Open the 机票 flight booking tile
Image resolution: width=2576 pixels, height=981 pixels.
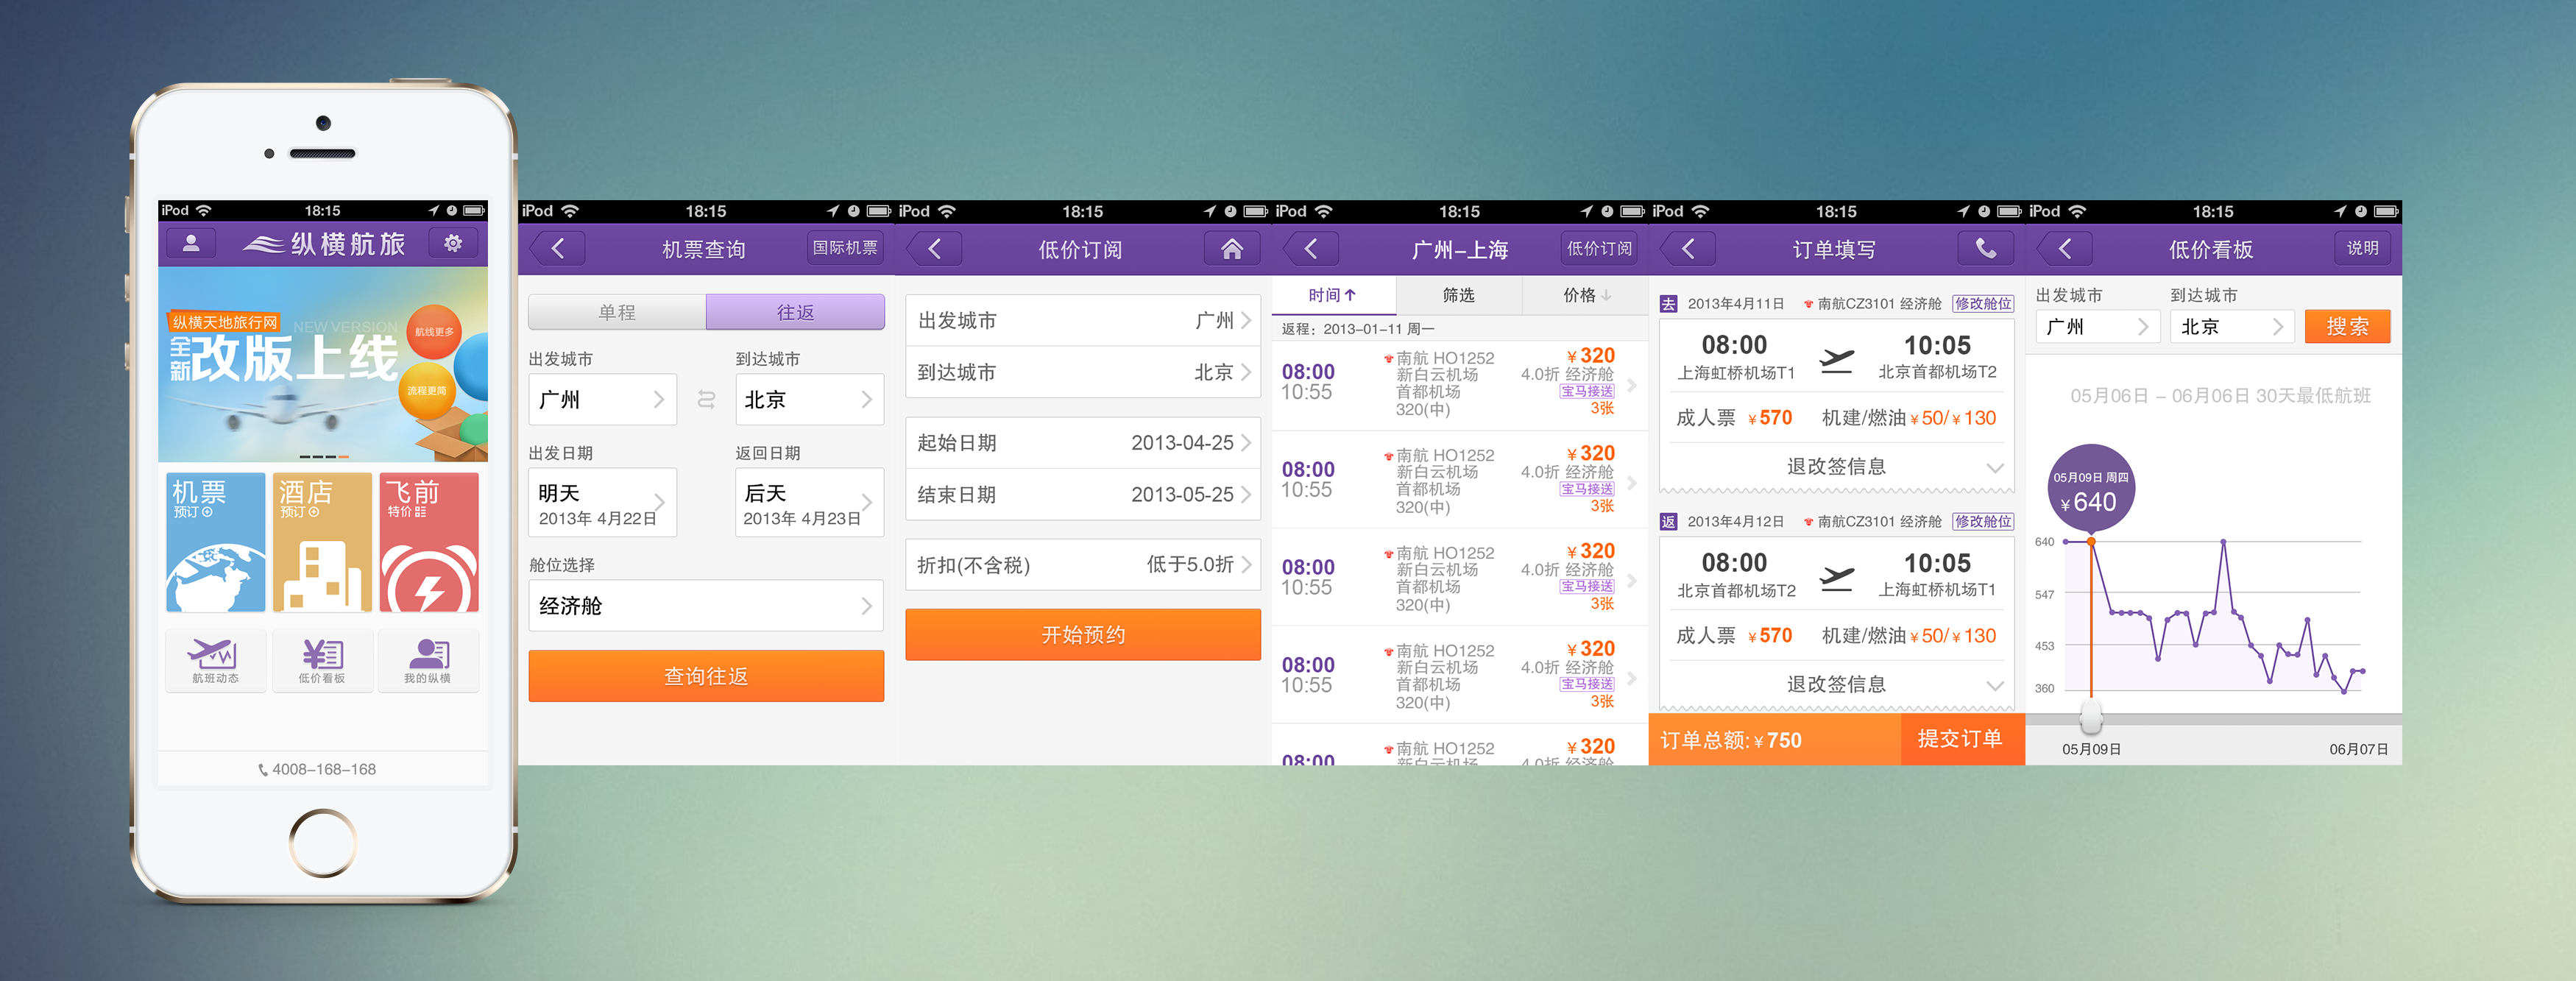tap(216, 542)
